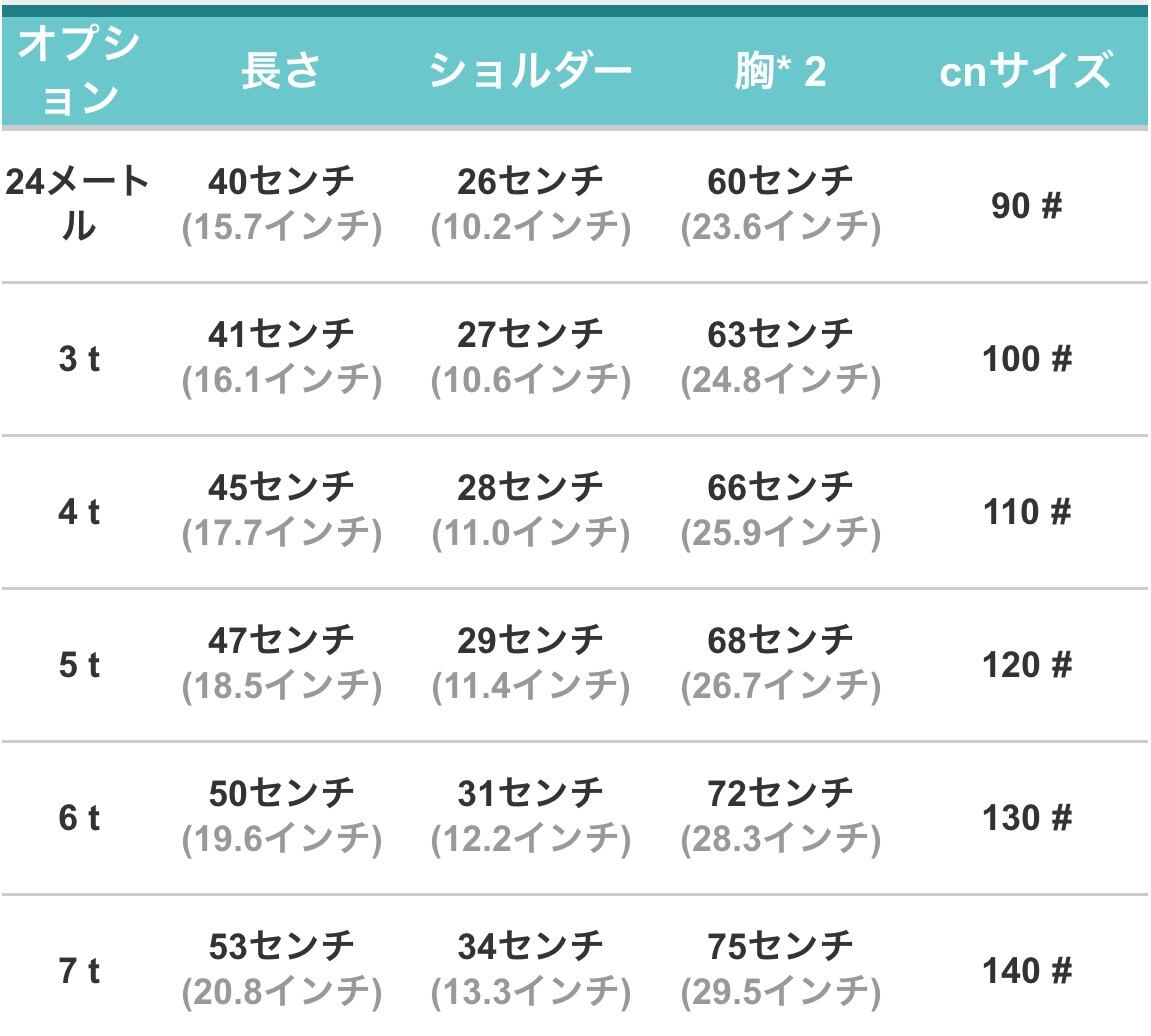Click the 5 t size option
This screenshot has width=1151, height=1036.
(x=79, y=665)
